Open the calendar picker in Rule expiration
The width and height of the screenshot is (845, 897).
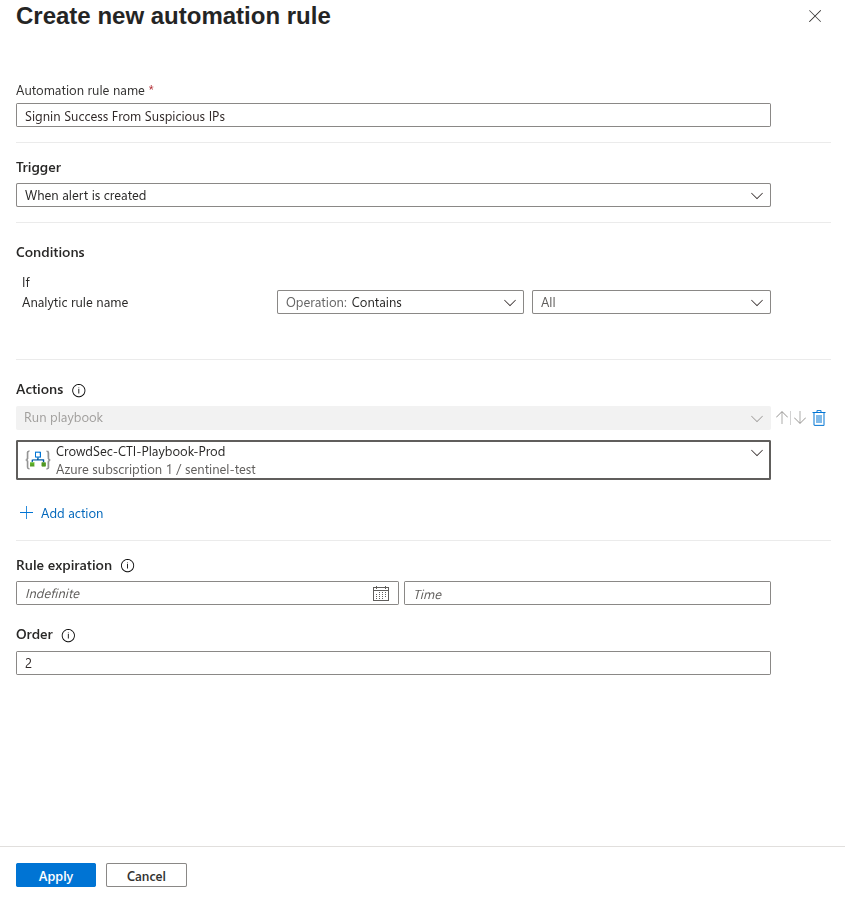point(381,593)
